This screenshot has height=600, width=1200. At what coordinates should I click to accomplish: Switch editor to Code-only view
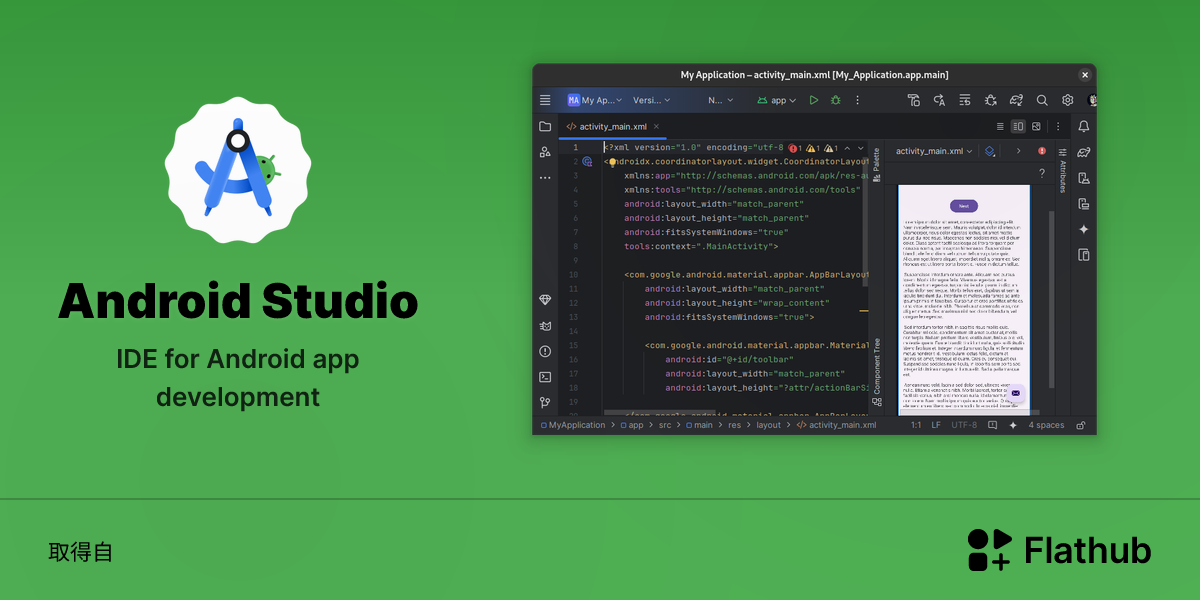pyautogui.click(x=1000, y=127)
